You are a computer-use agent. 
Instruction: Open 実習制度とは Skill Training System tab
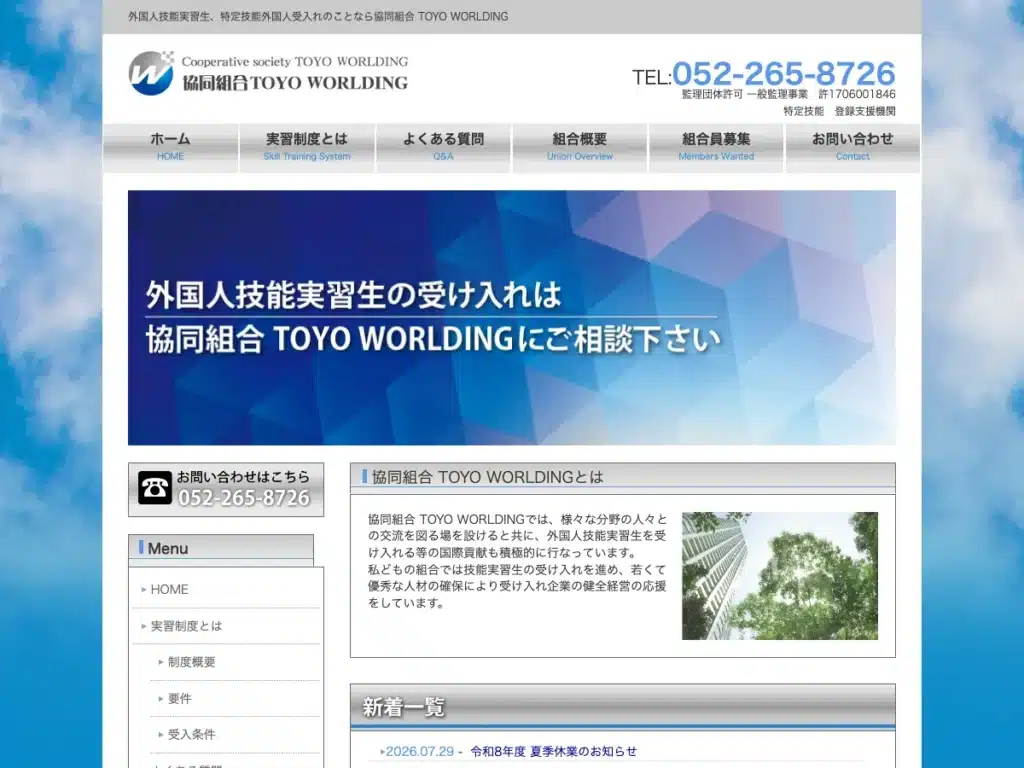coord(307,148)
